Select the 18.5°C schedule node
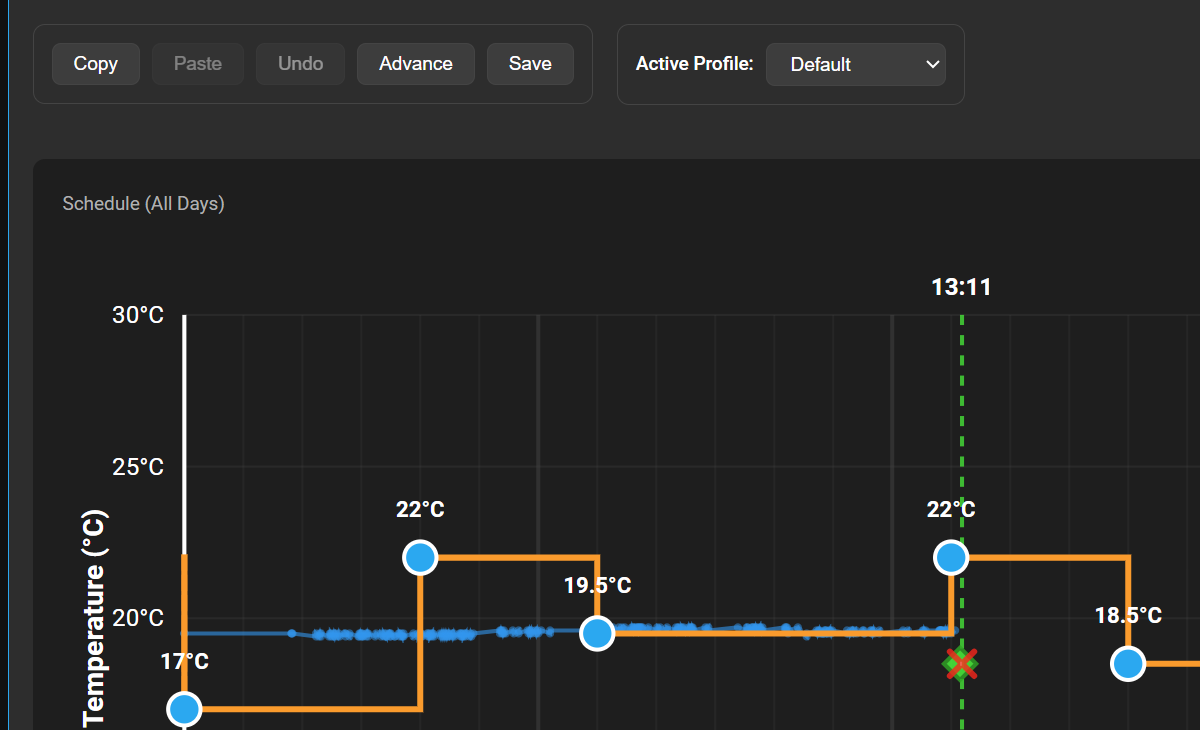The image size is (1200, 730). (x=1128, y=663)
